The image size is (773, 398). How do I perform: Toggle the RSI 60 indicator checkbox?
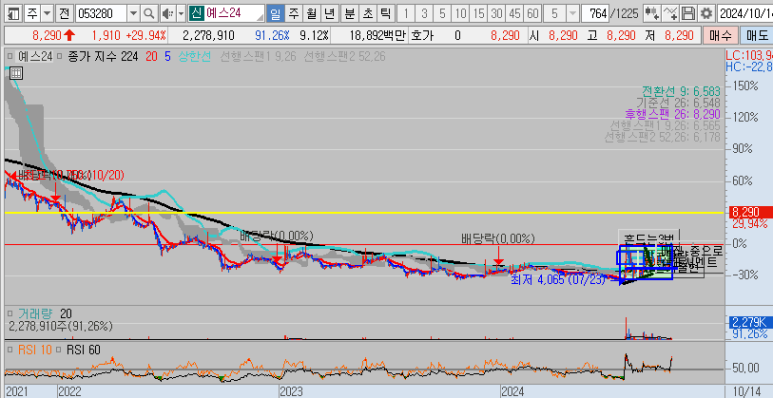(x=59, y=350)
